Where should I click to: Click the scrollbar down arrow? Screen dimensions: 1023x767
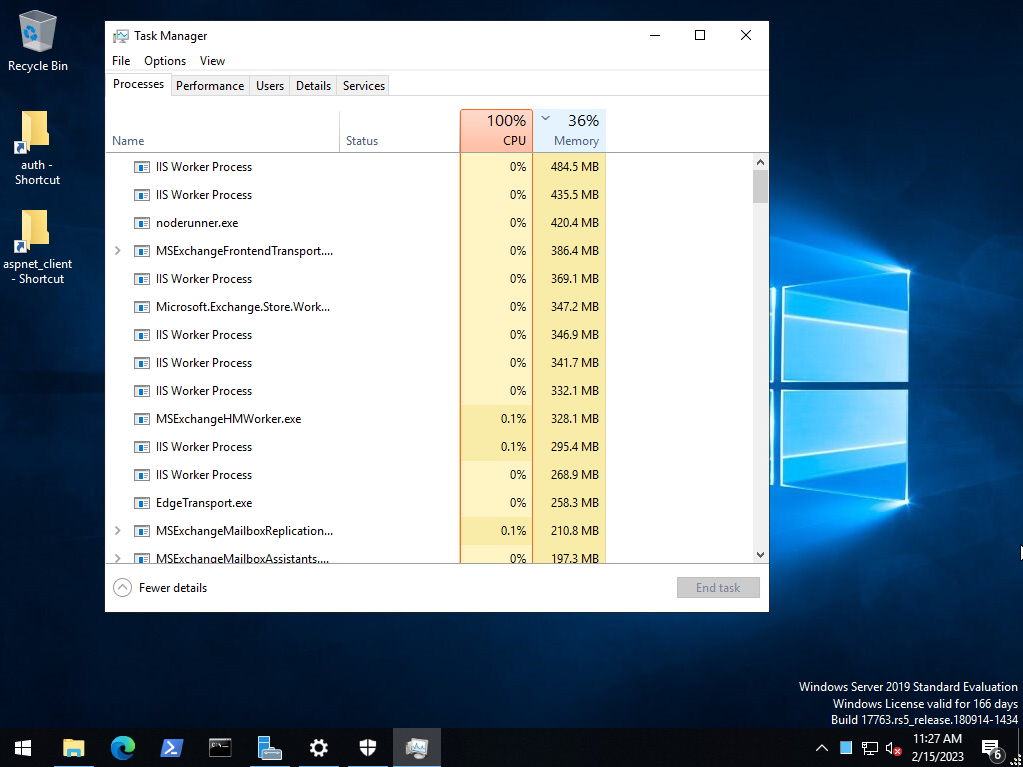point(760,554)
